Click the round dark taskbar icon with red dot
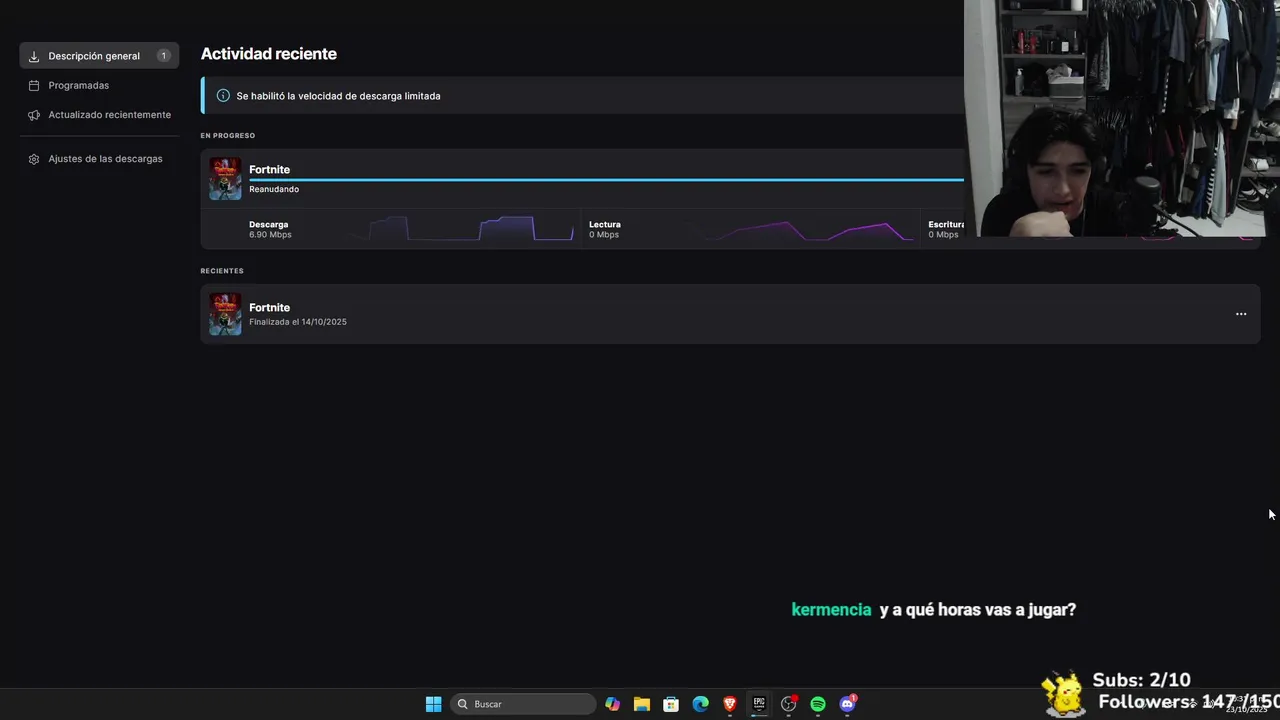The height and width of the screenshot is (720, 1280). pos(789,704)
